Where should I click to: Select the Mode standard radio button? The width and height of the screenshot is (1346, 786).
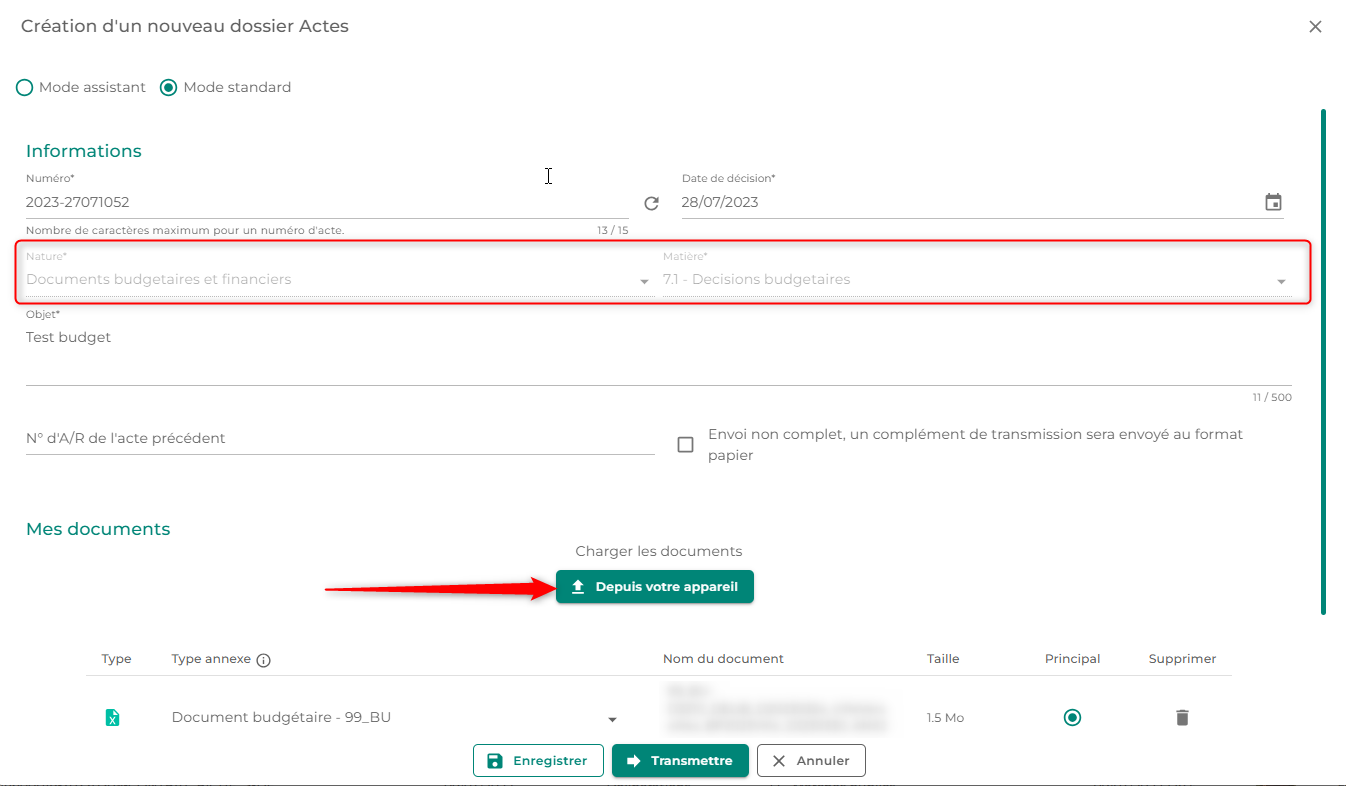[x=169, y=88]
